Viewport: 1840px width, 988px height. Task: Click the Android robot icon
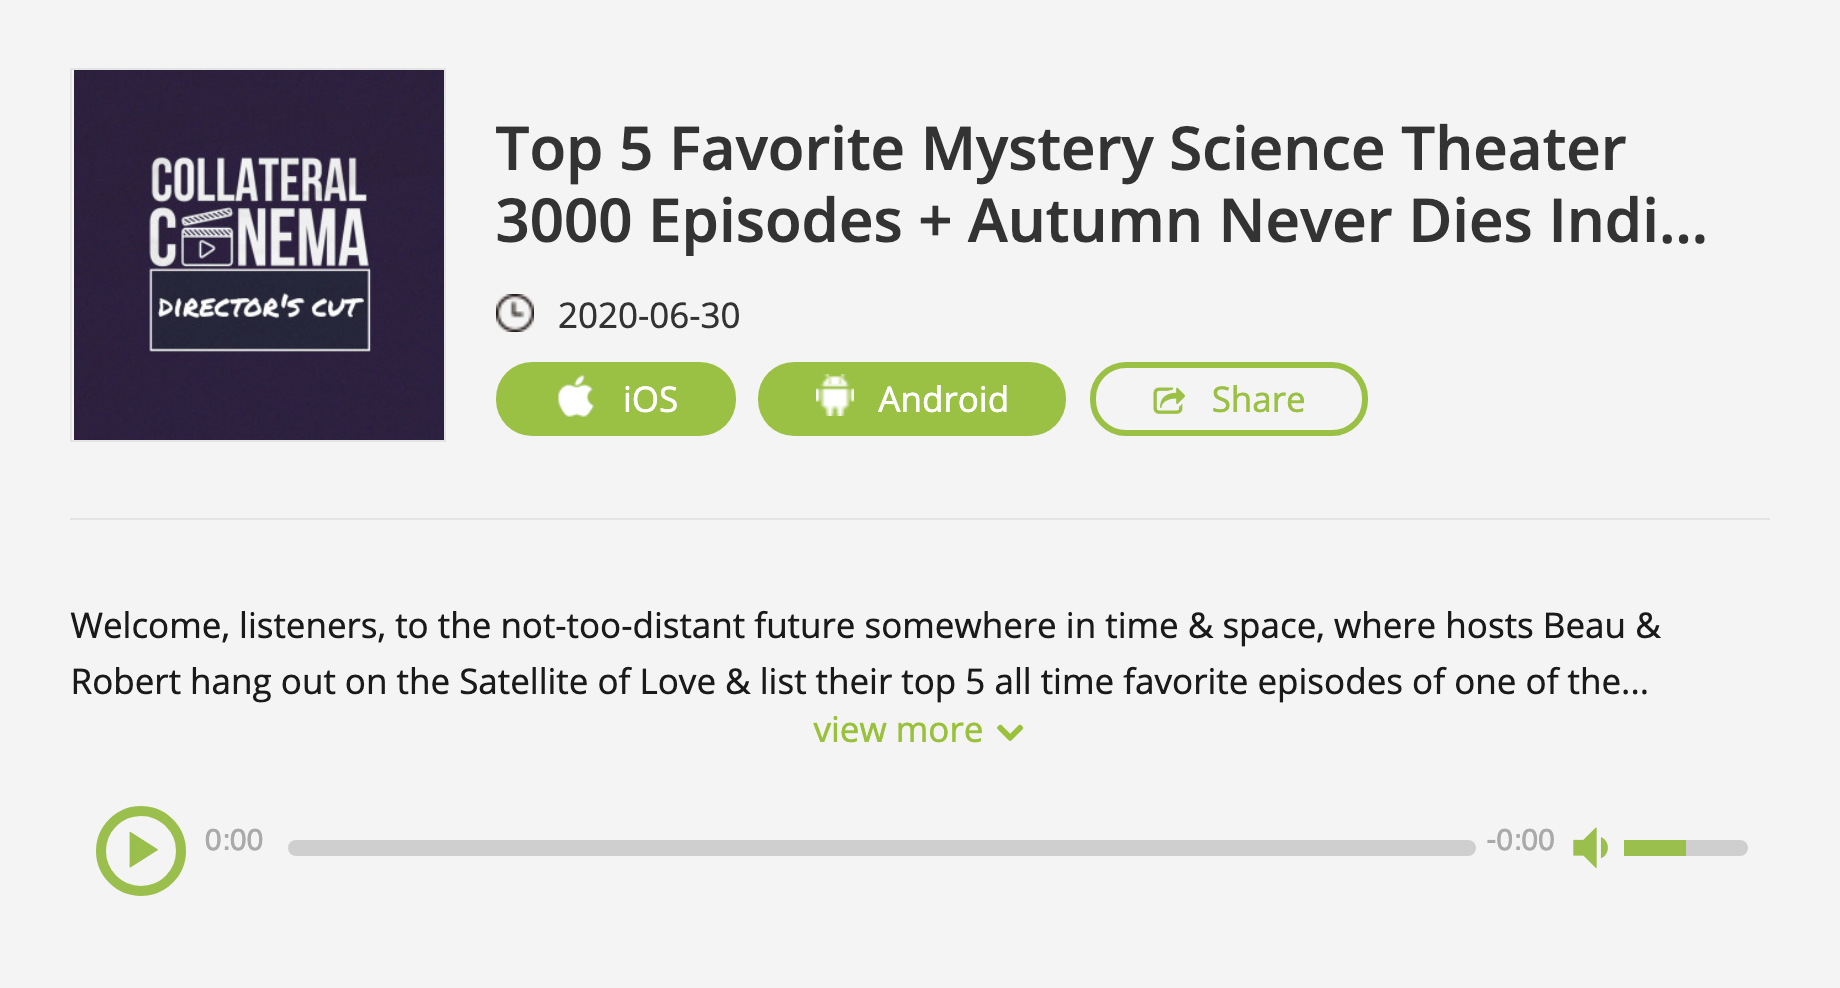[834, 396]
